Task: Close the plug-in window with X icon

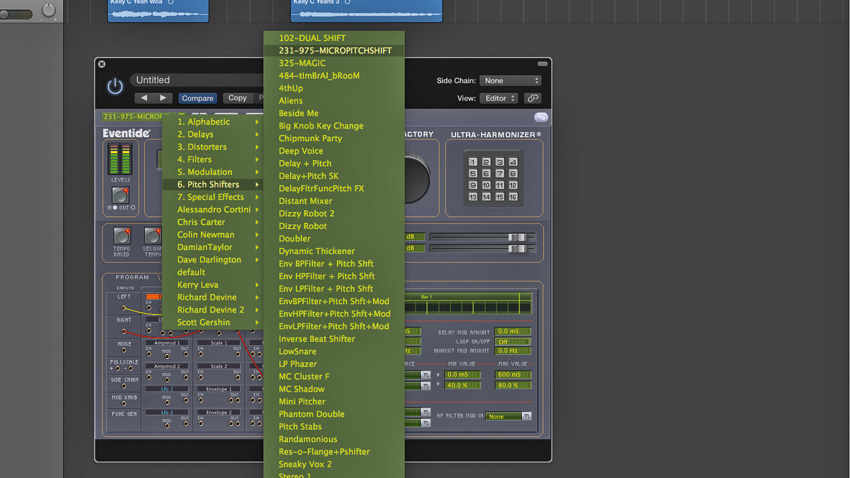Action: tap(102, 64)
